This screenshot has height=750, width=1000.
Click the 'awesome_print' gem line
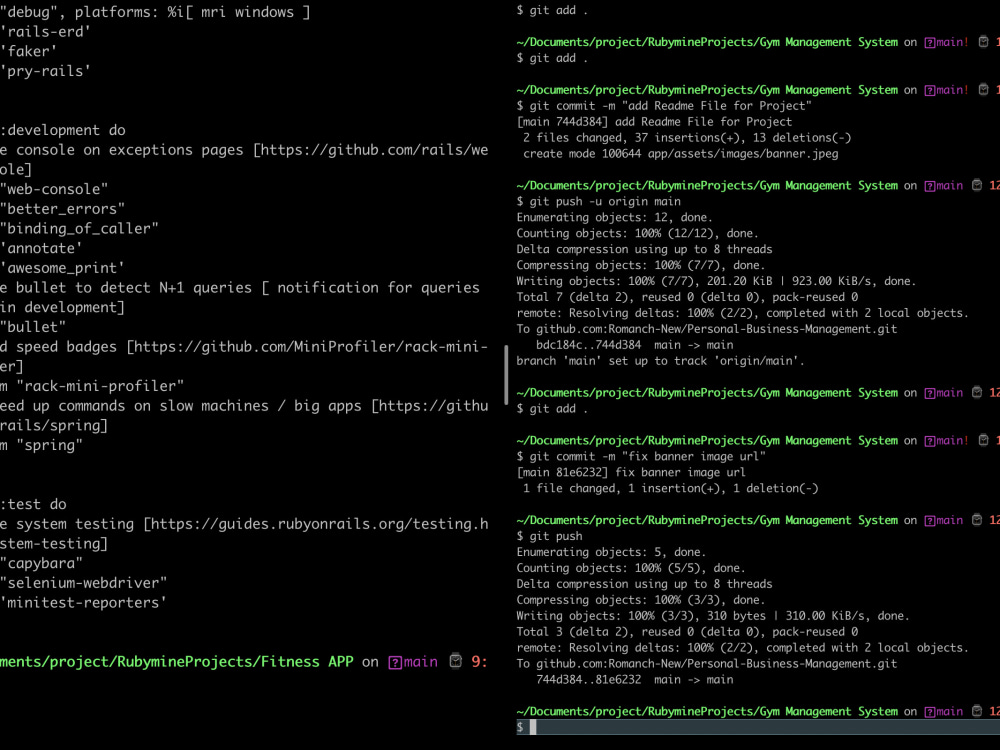click(62, 268)
